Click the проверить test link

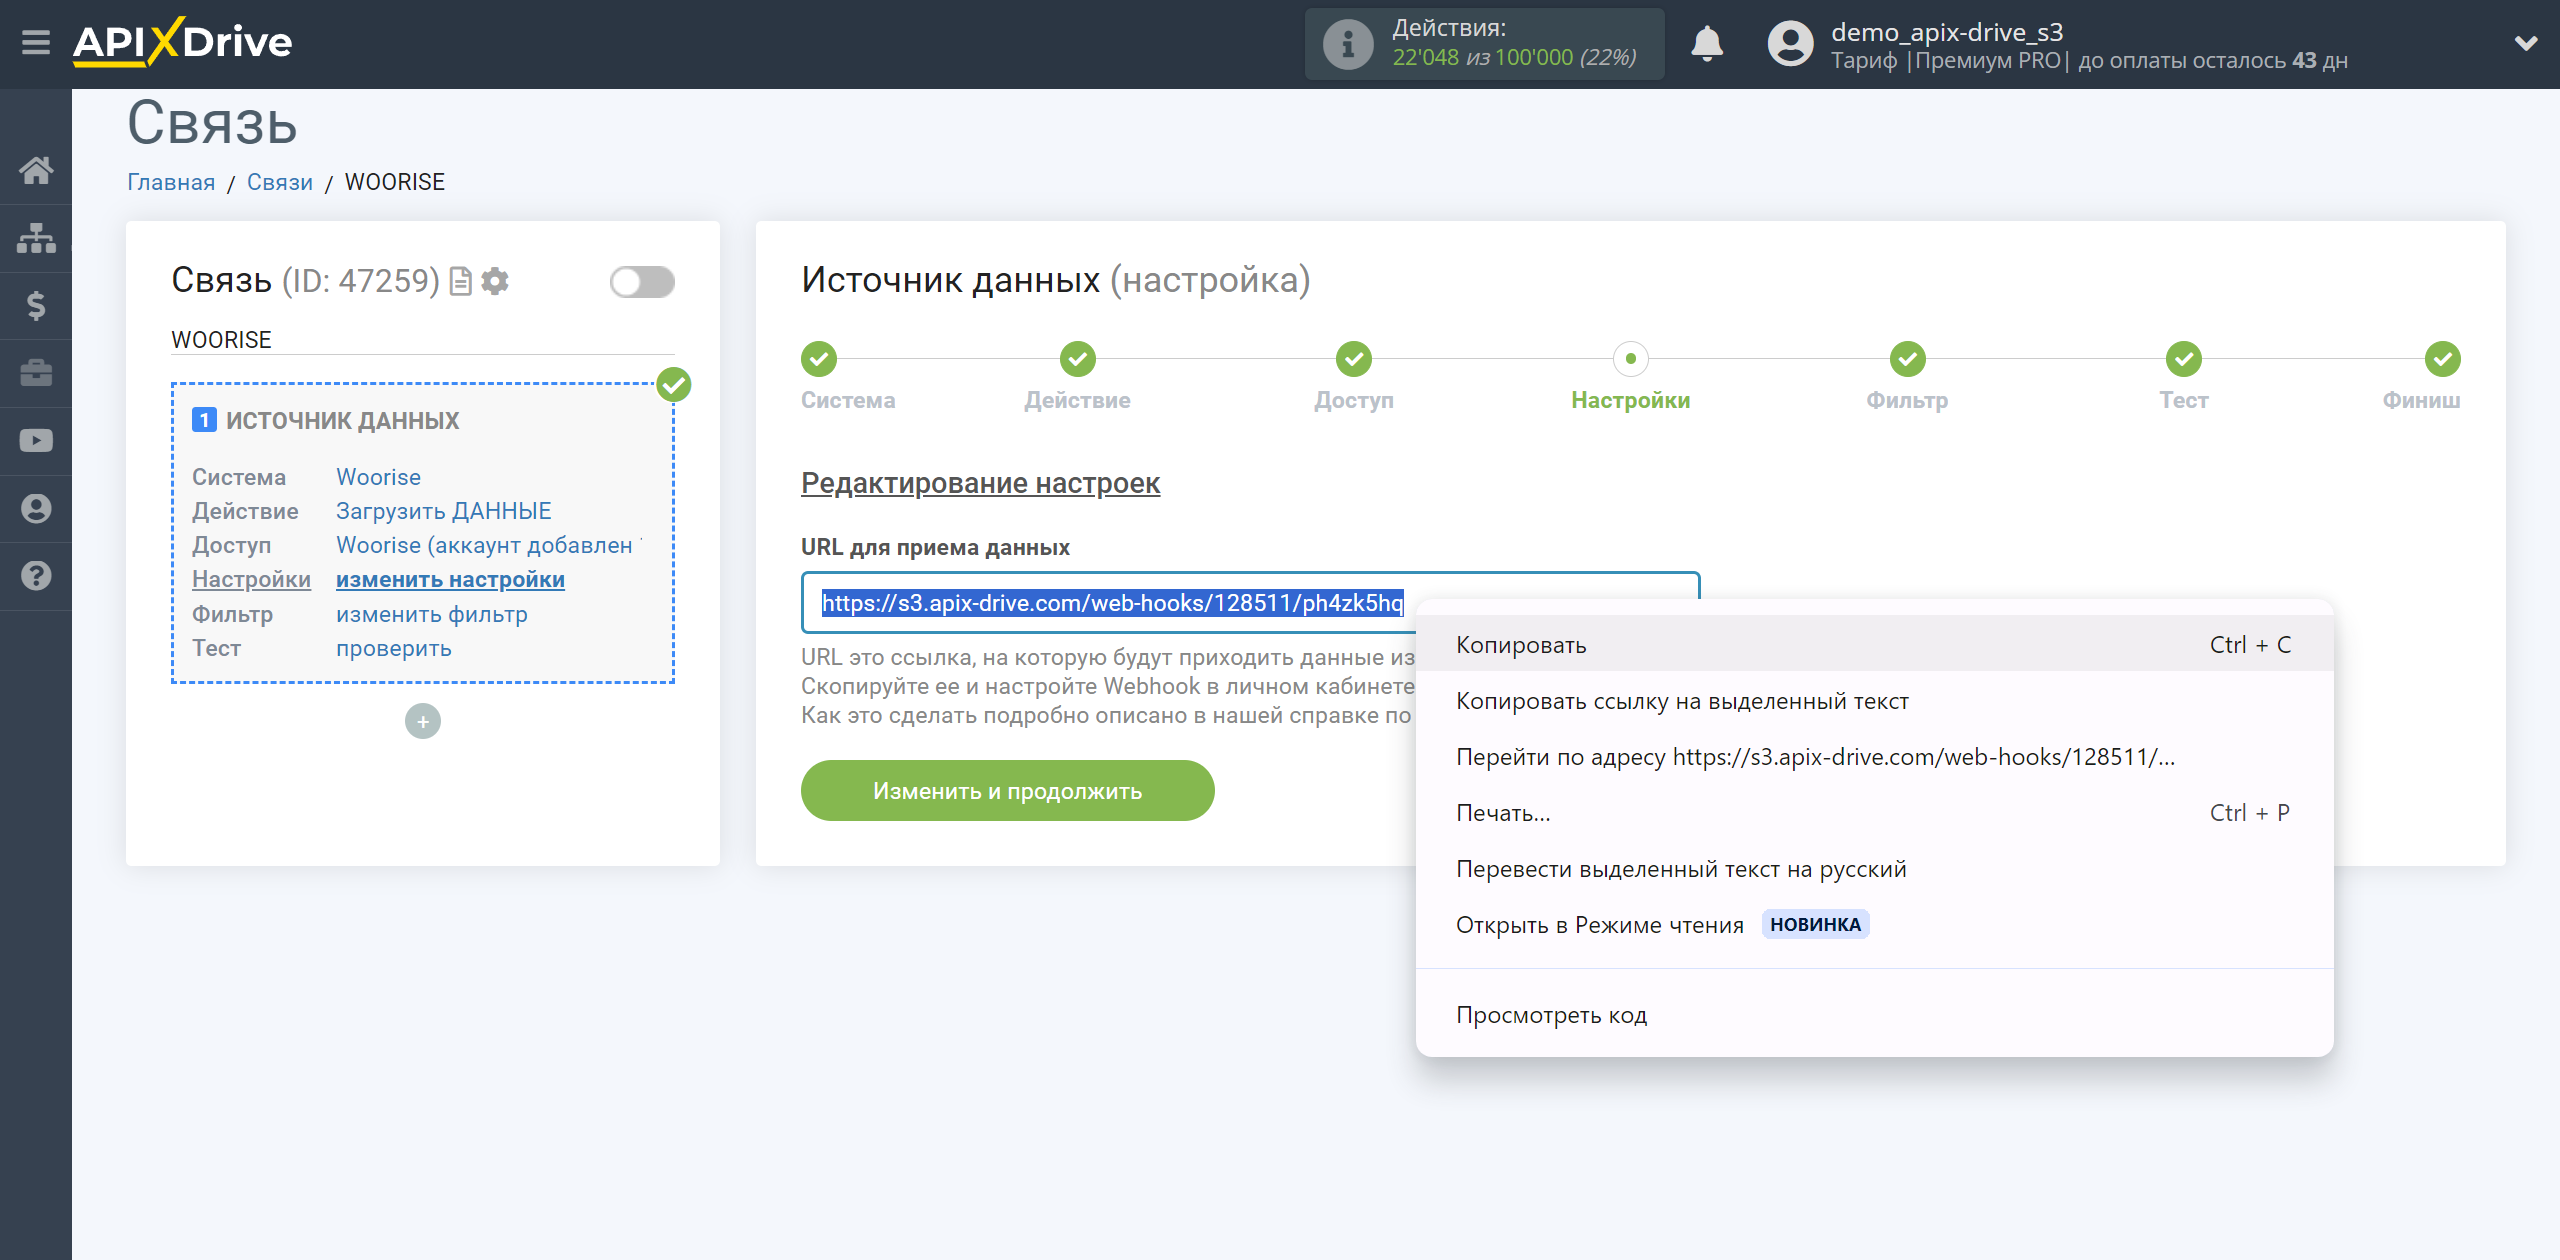tap(393, 648)
